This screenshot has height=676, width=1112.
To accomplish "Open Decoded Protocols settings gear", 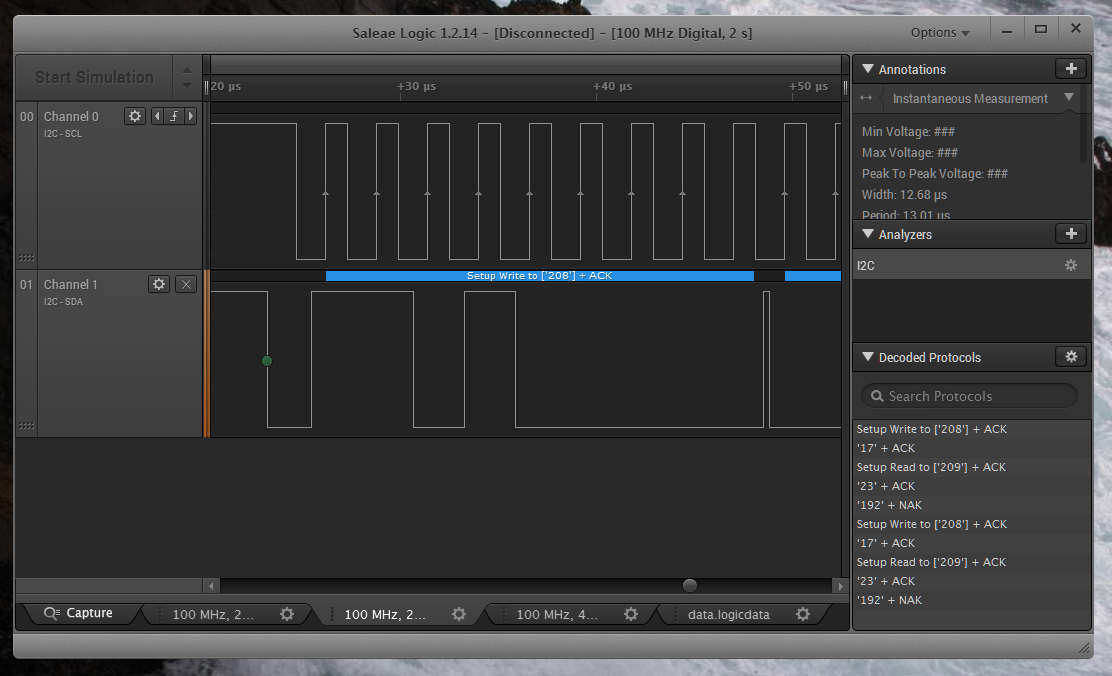I will coord(1071,357).
